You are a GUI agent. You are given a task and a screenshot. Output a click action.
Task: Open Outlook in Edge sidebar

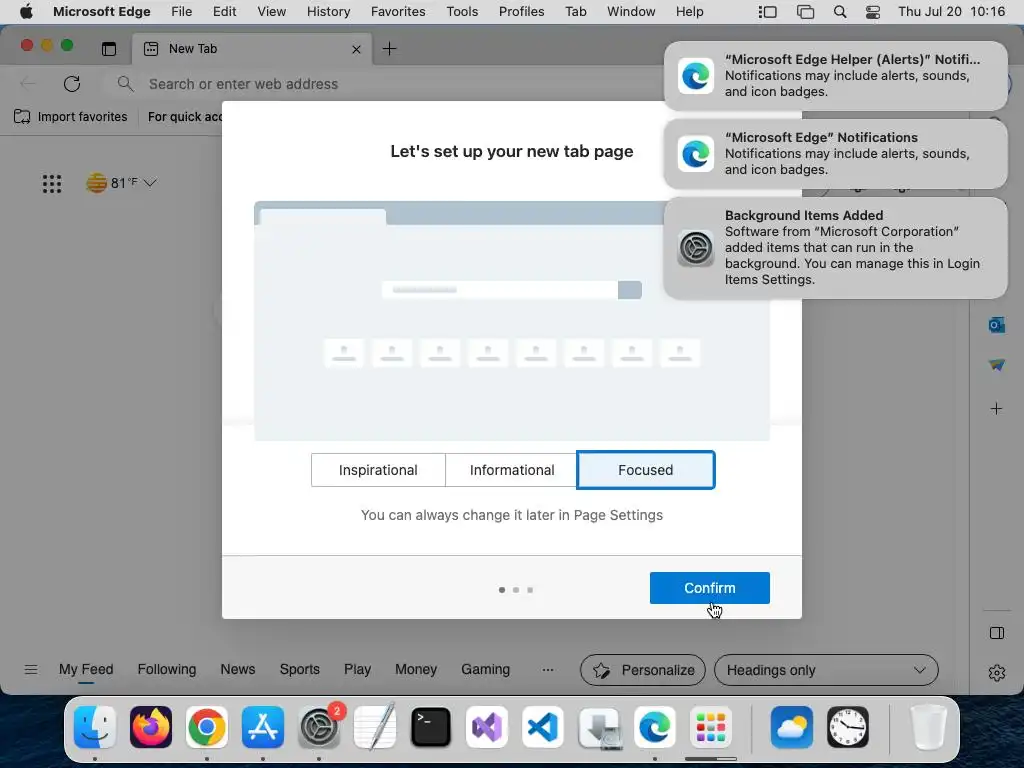[997, 325]
